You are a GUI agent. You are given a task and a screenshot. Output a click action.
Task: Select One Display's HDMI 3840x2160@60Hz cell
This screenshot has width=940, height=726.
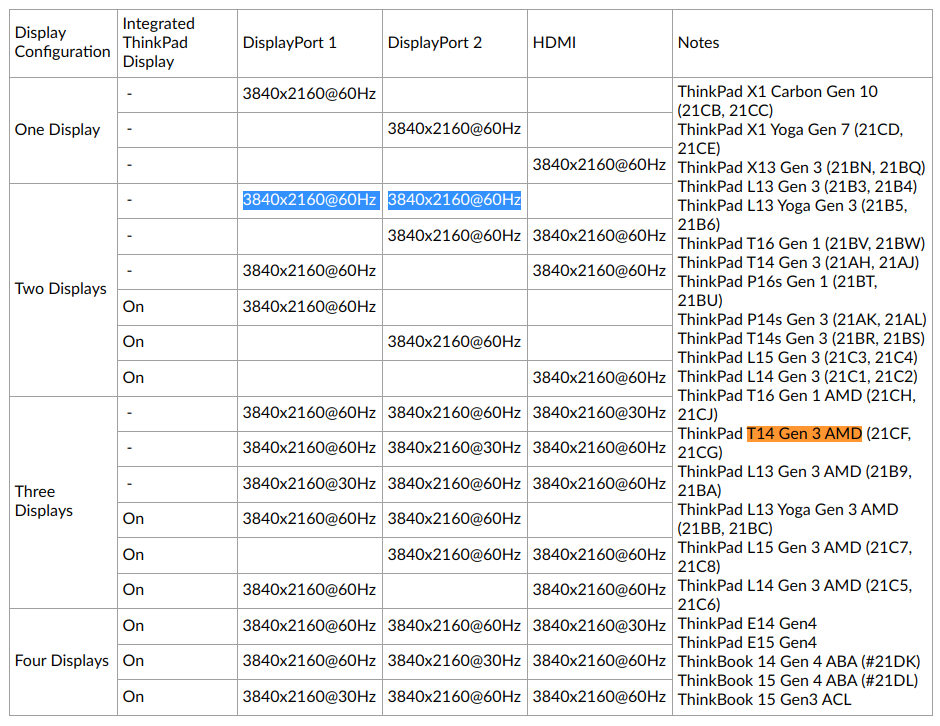tap(599, 165)
